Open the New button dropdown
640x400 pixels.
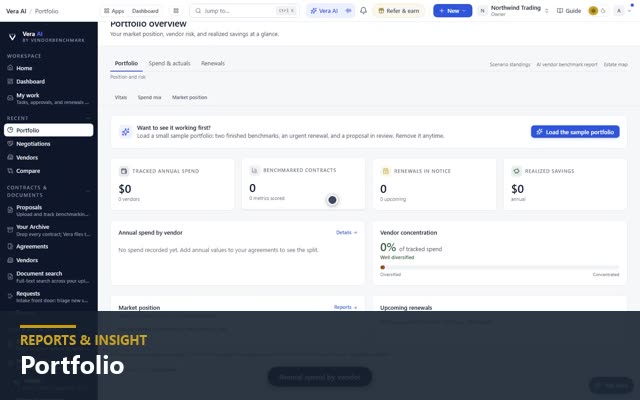point(452,11)
